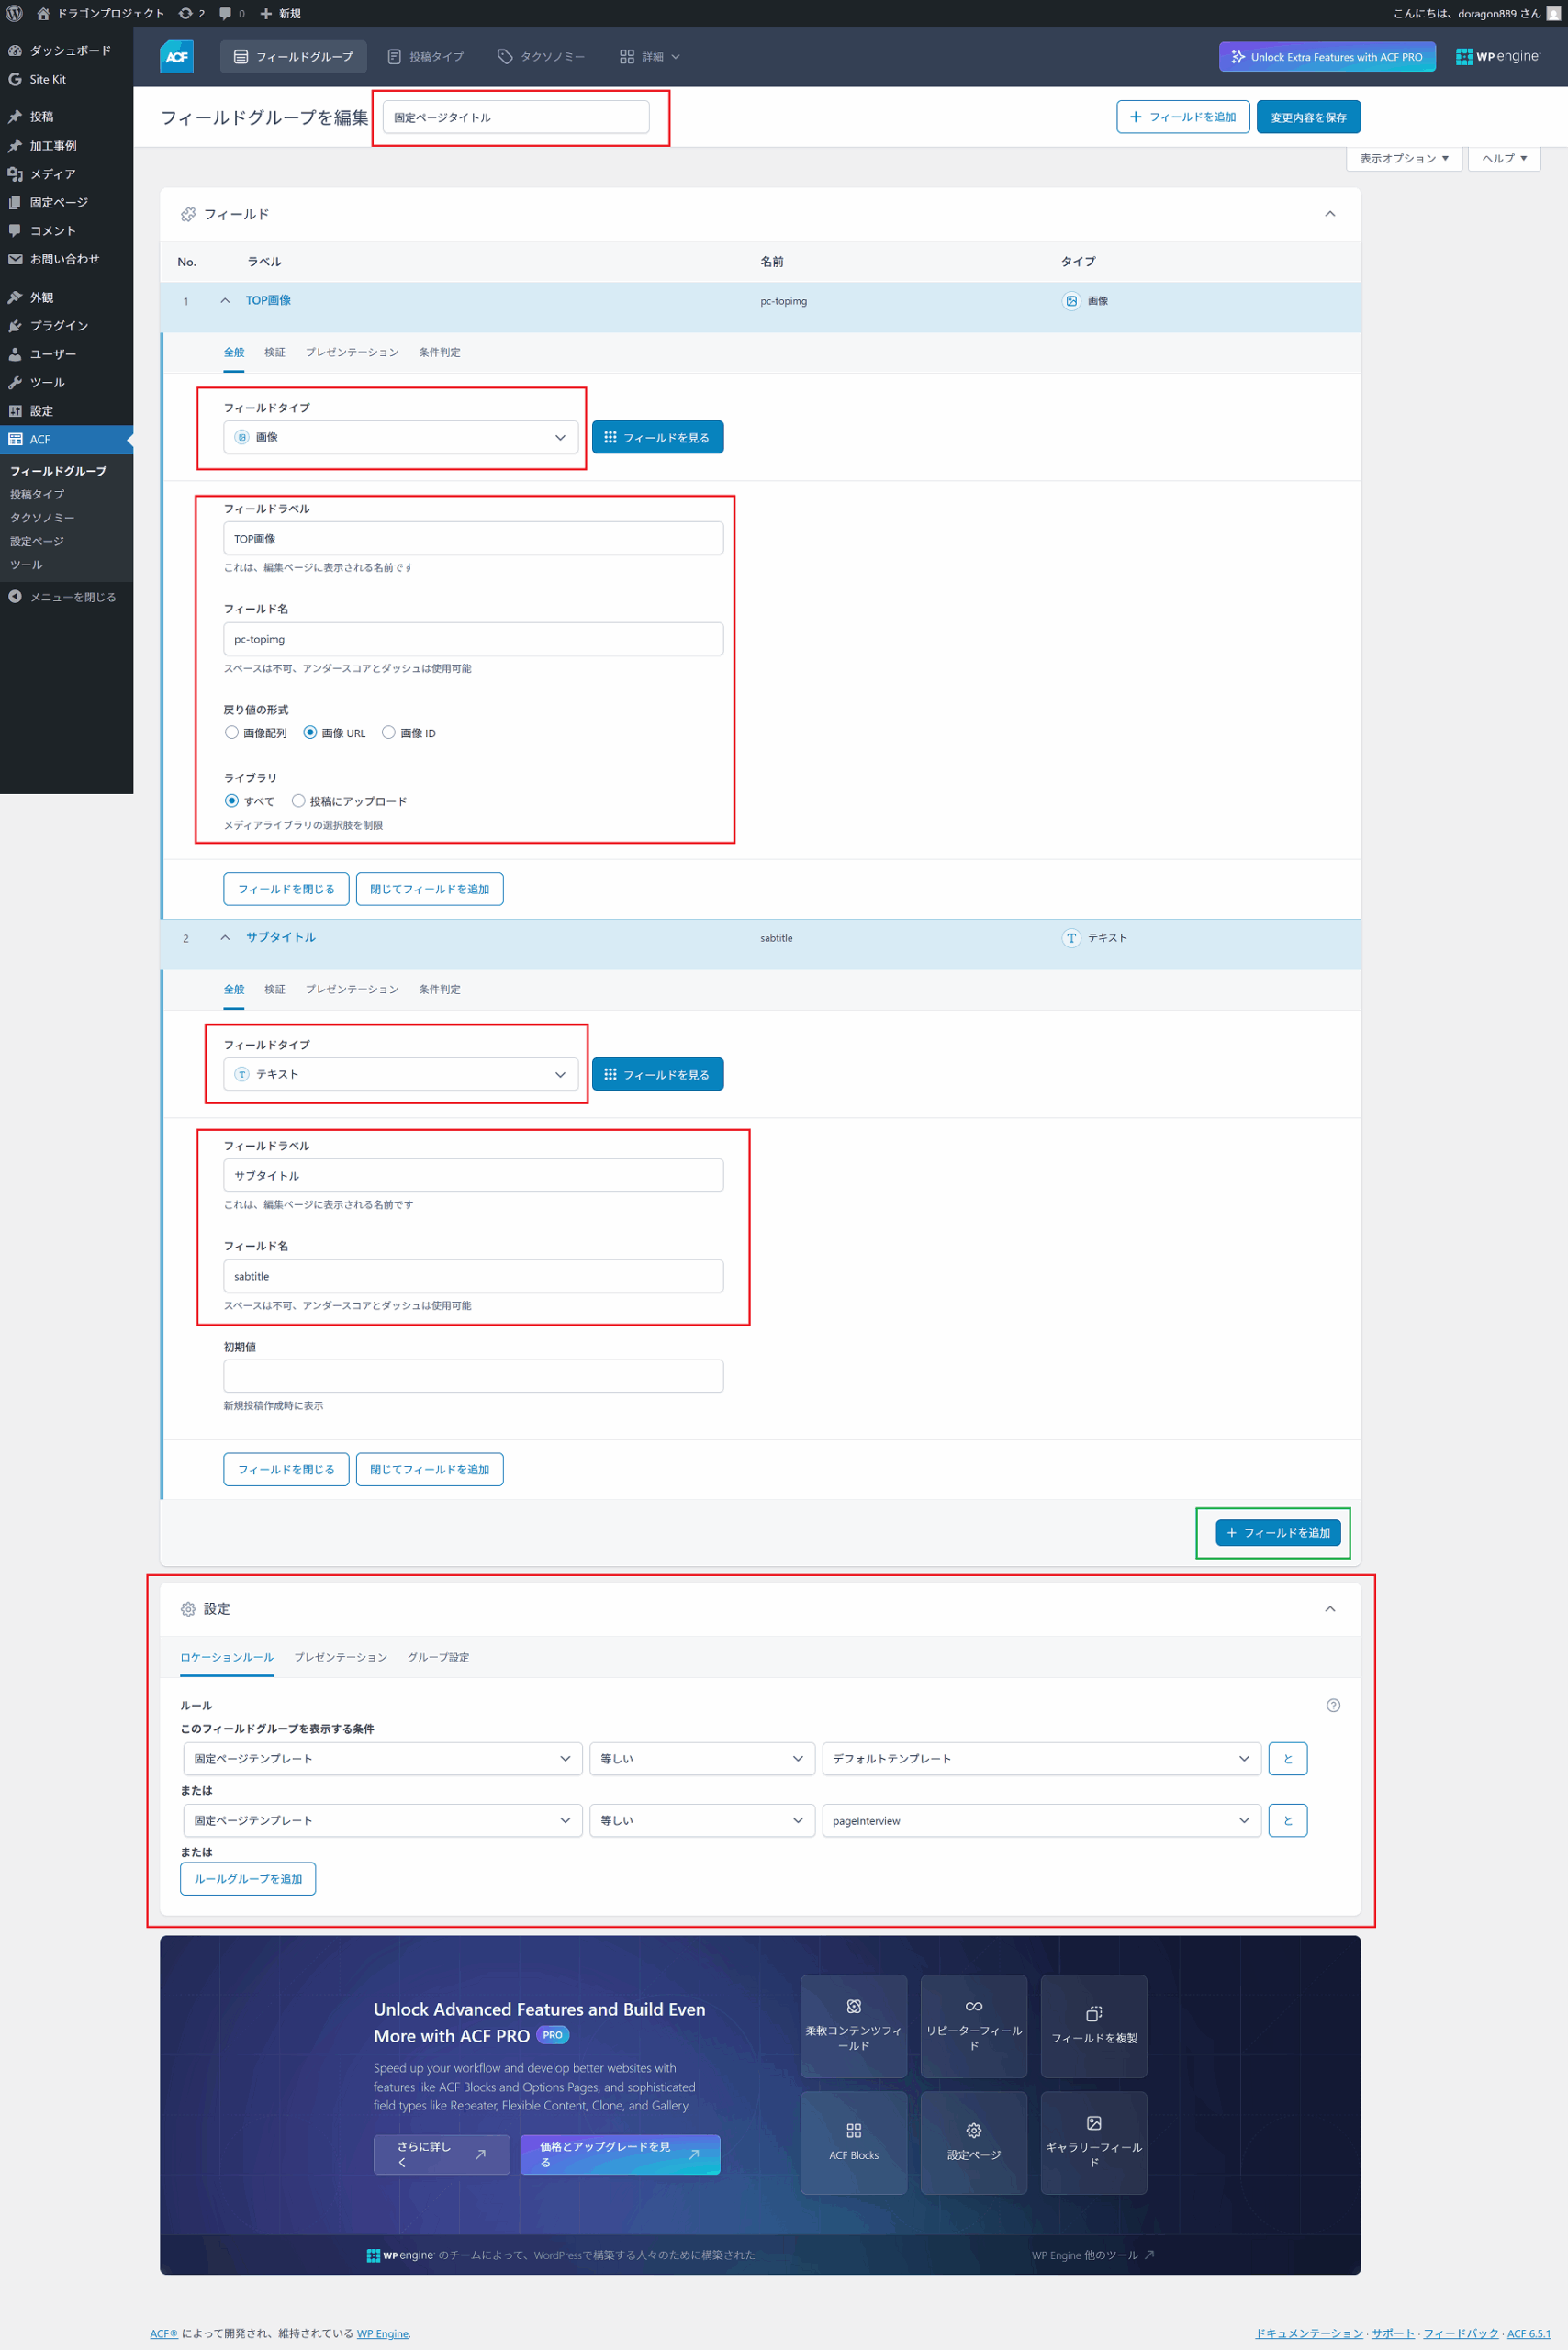Click the help question mark icon in ルール

coord(1332,1705)
